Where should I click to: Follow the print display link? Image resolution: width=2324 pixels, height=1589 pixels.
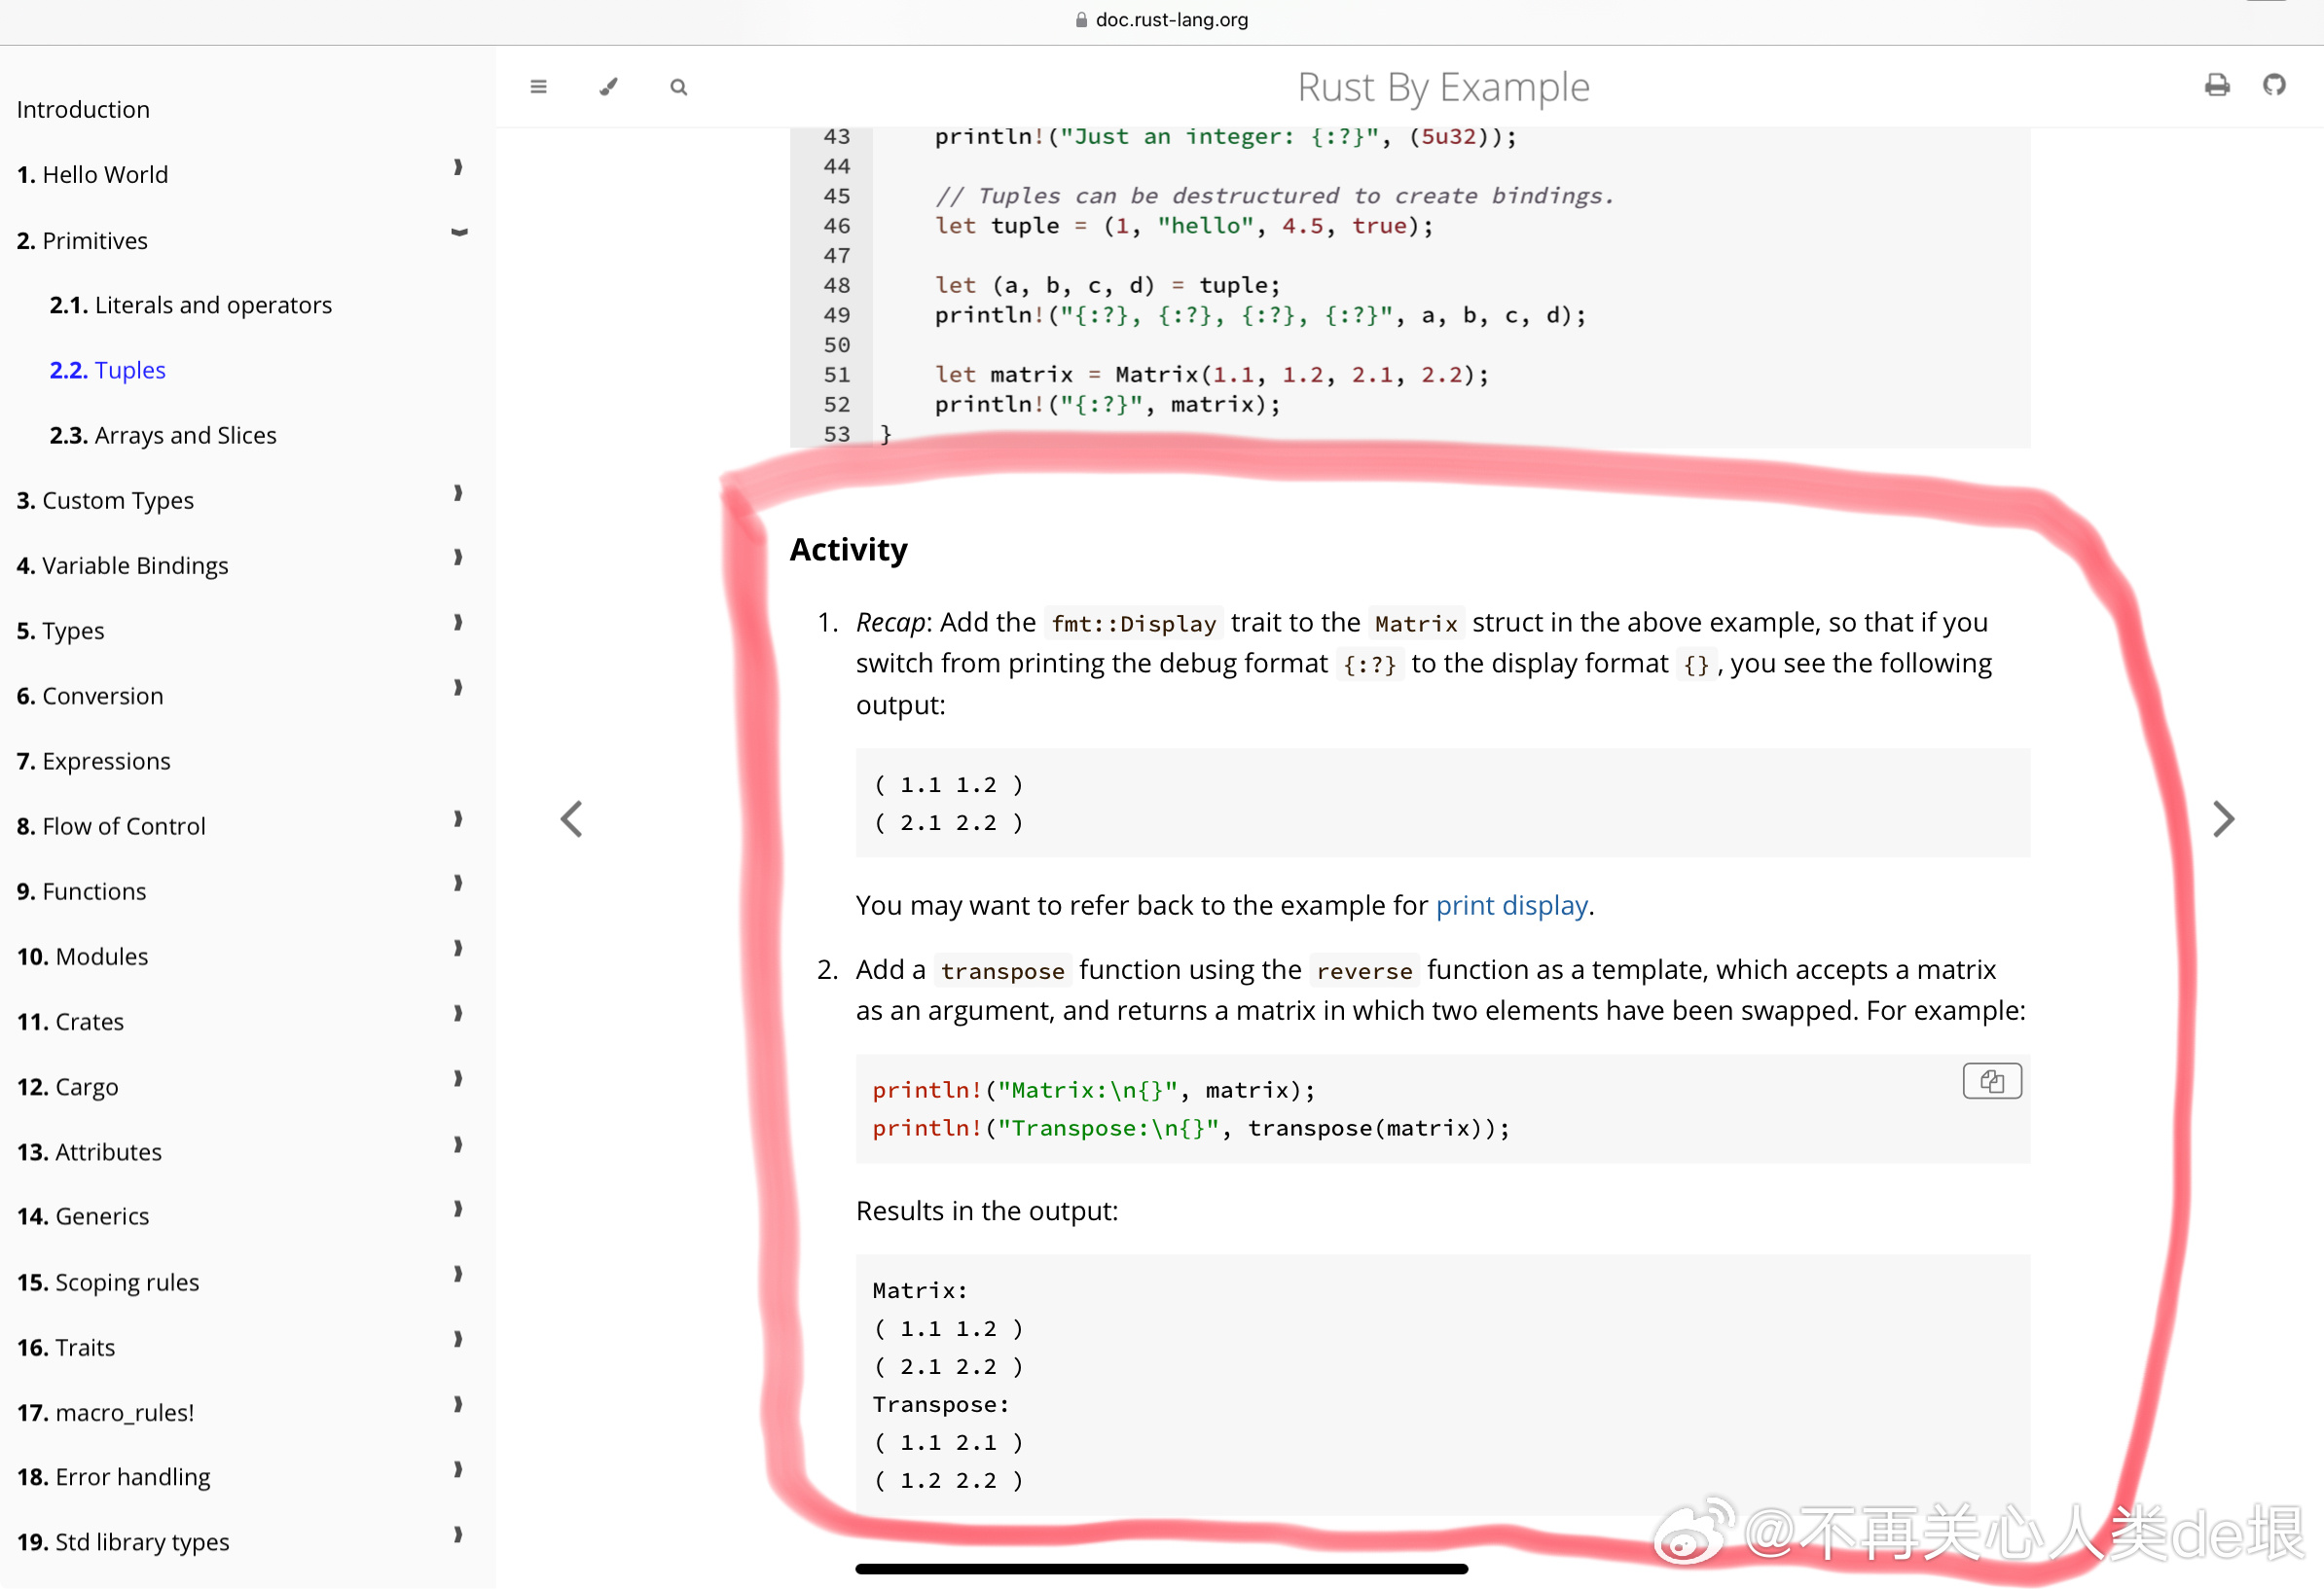click(1511, 905)
